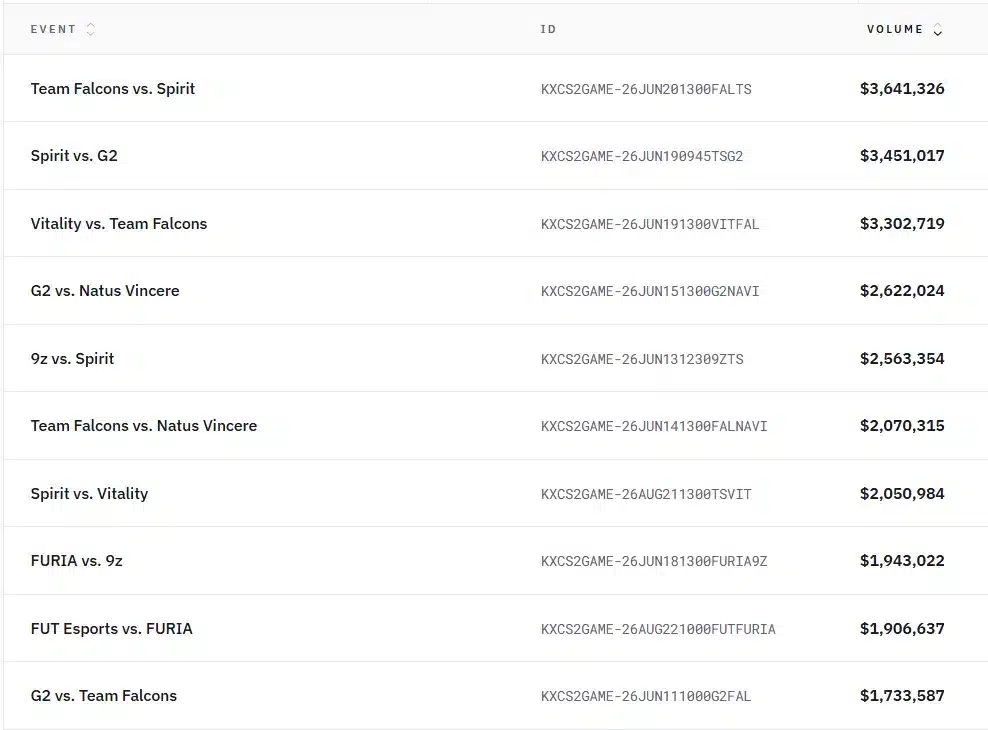
Task: Open the Spirit vs. Vitality event
Action: tap(89, 494)
